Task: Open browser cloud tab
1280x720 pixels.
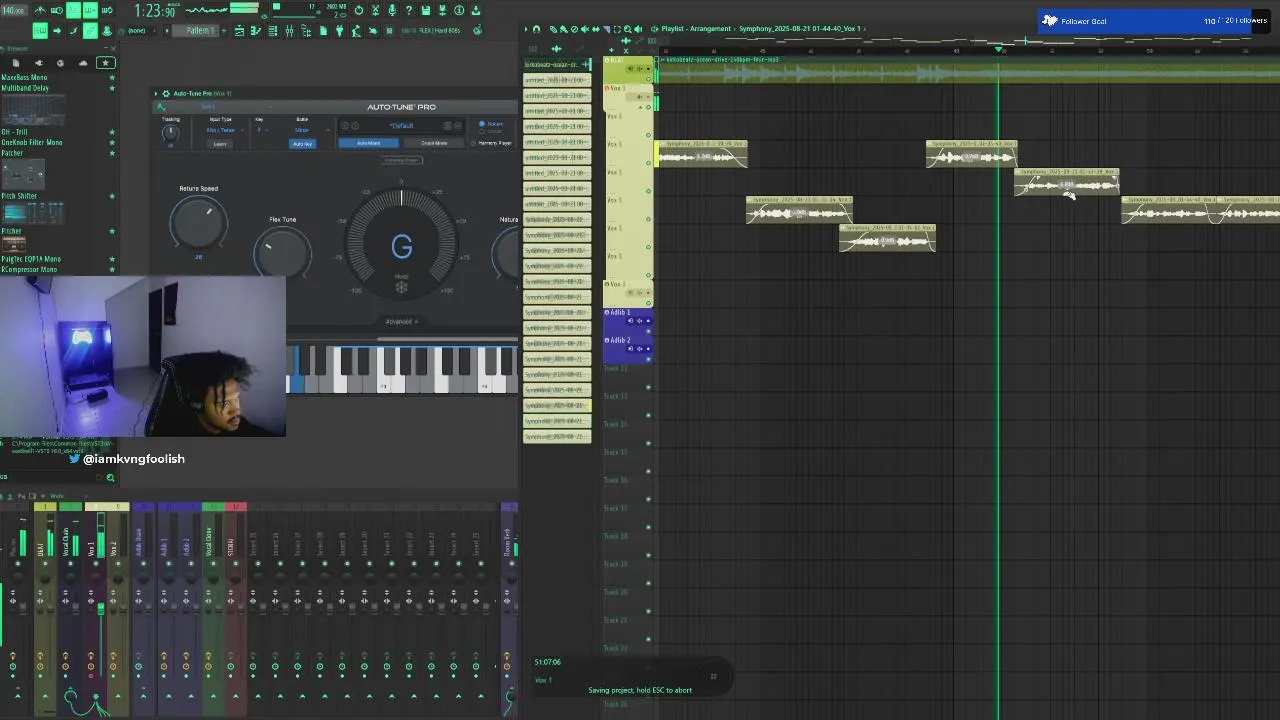Action: tap(83, 63)
